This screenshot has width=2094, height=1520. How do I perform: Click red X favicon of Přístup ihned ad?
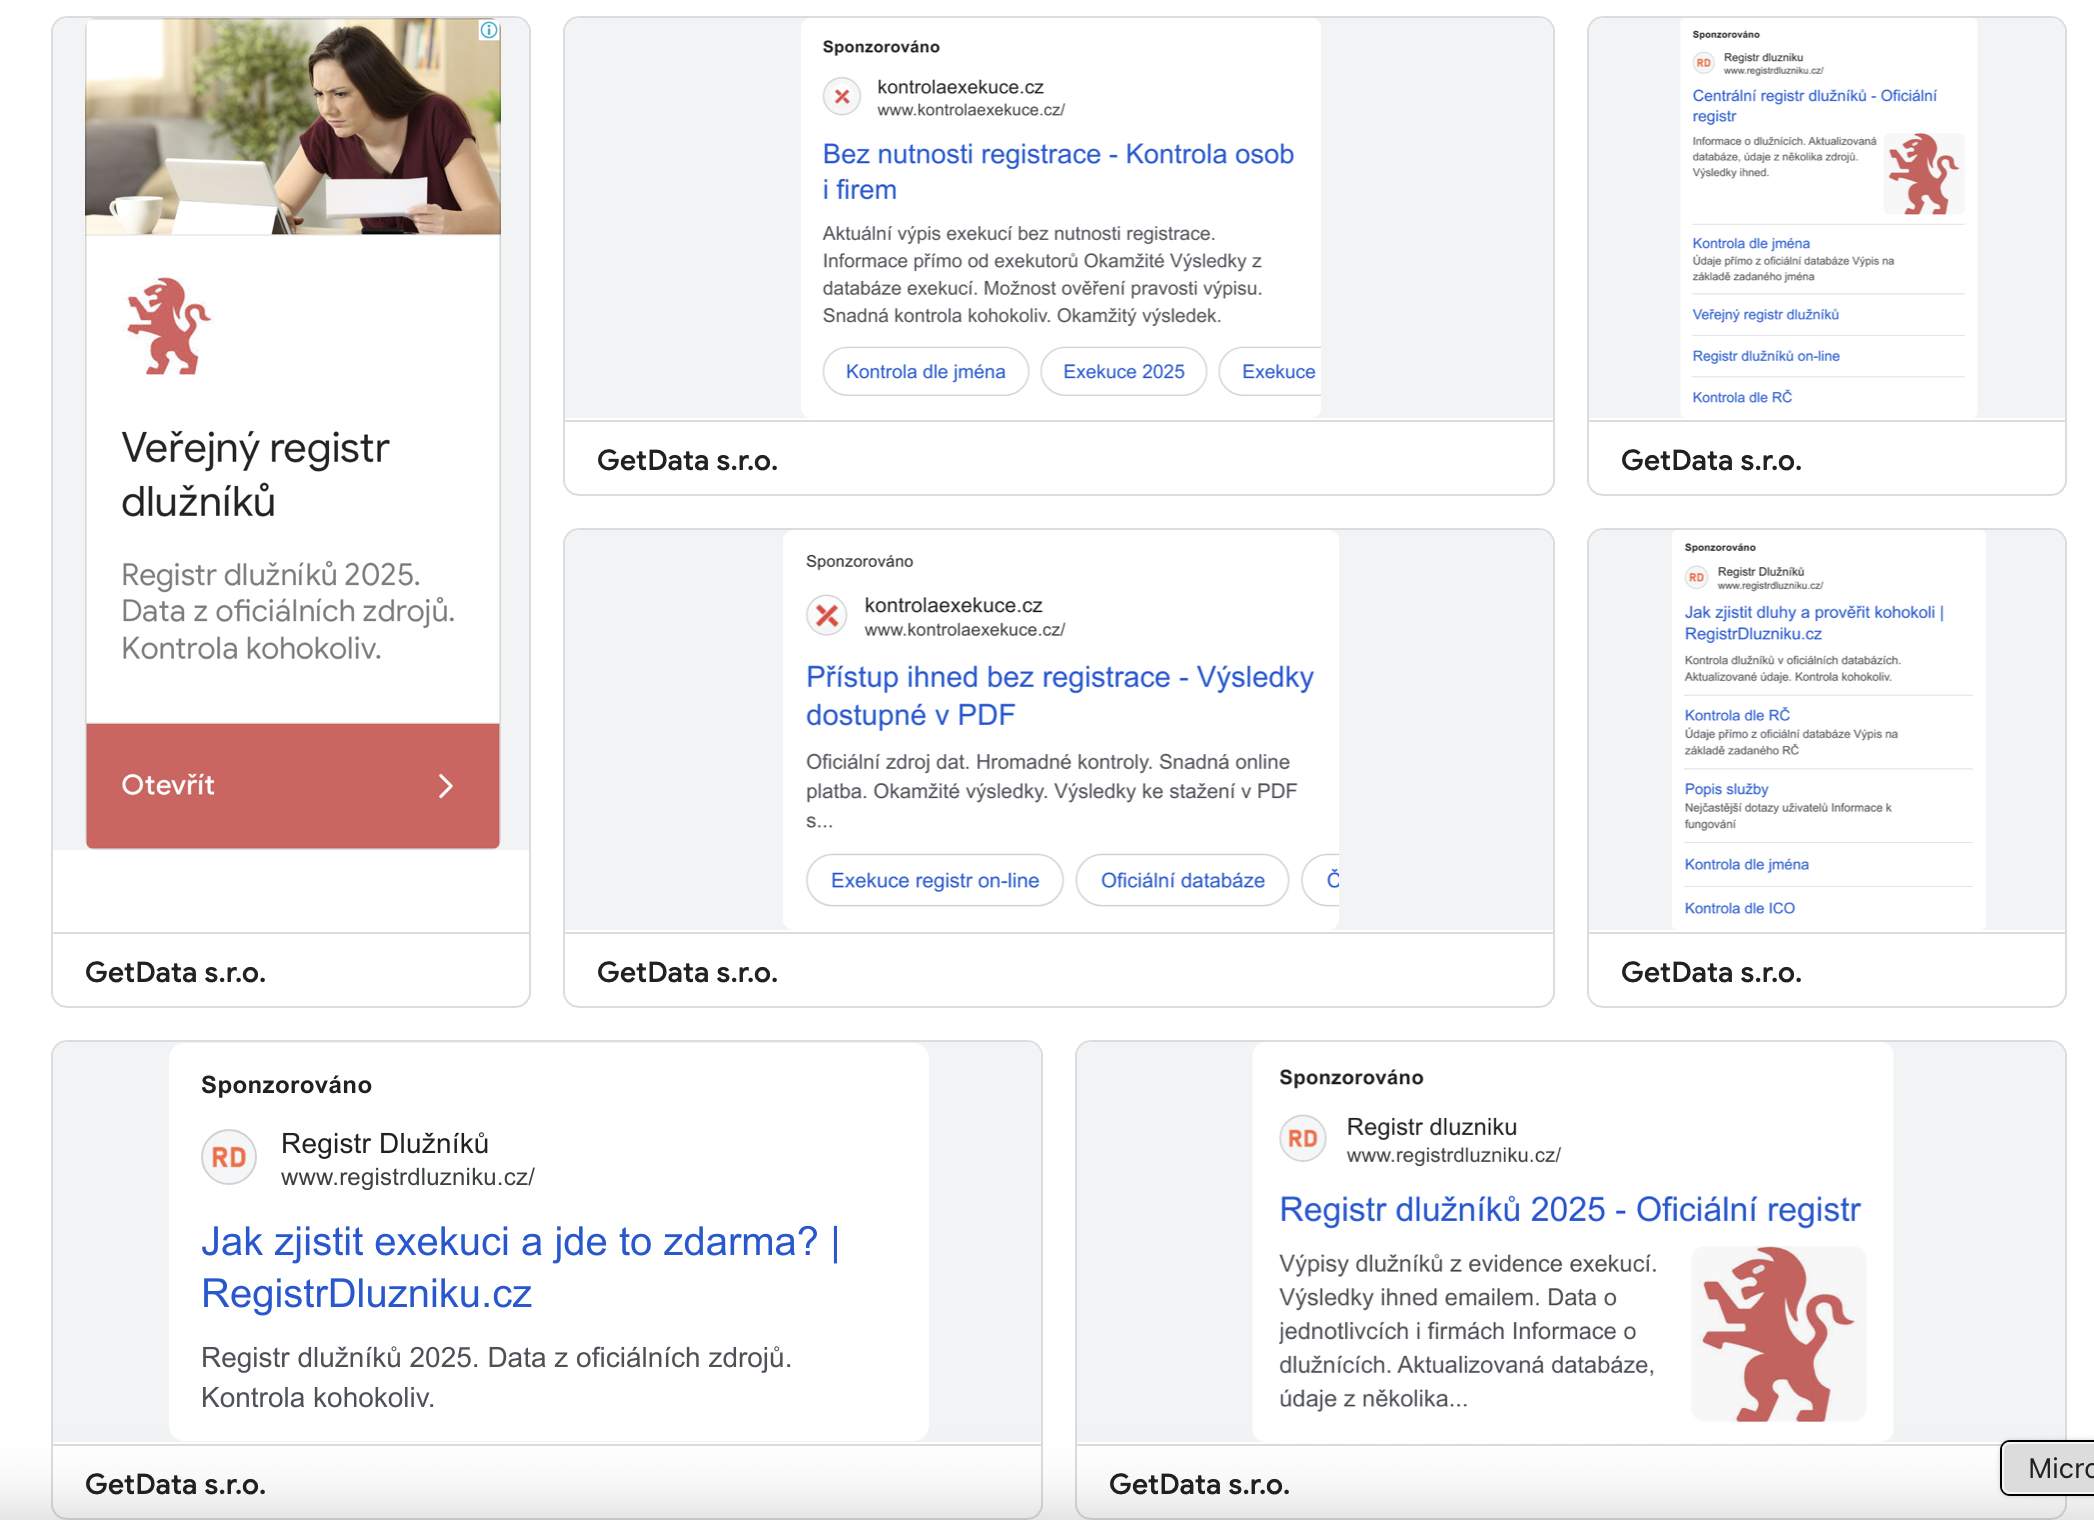[x=827, y=615]
